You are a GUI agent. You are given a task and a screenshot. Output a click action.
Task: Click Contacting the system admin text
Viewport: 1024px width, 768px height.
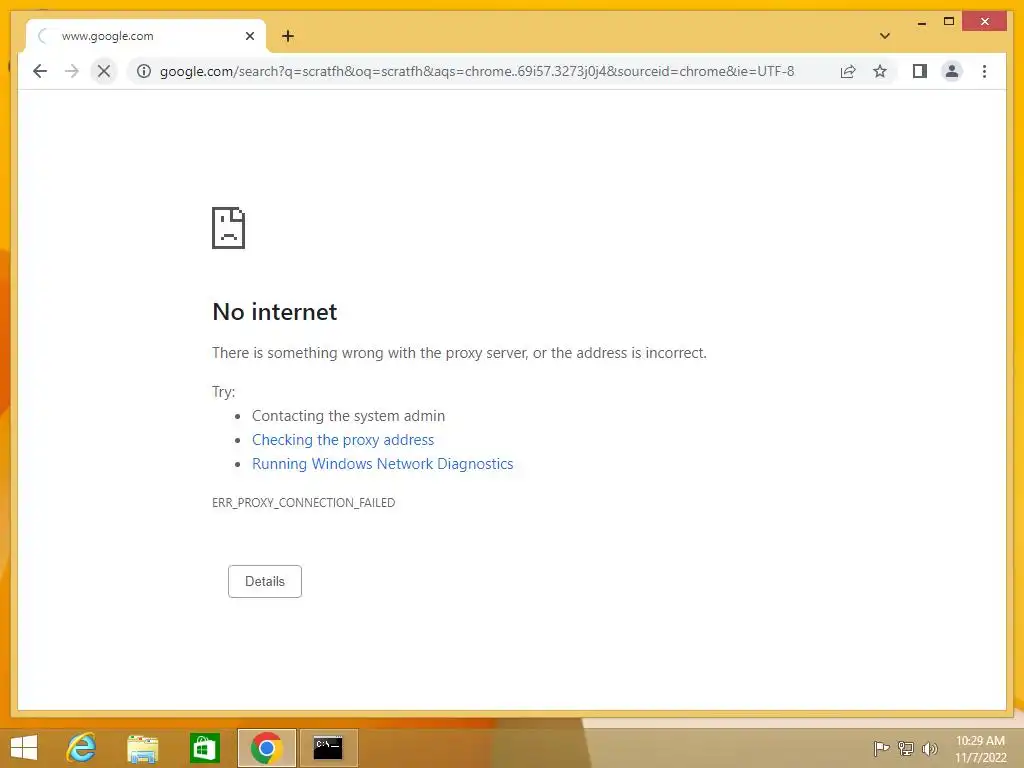point(348,416)
